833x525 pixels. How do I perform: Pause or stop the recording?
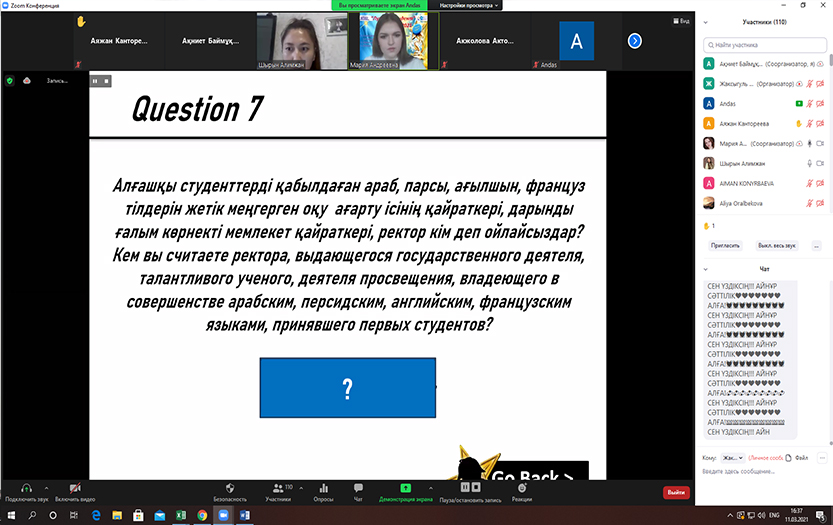(463, 487)
